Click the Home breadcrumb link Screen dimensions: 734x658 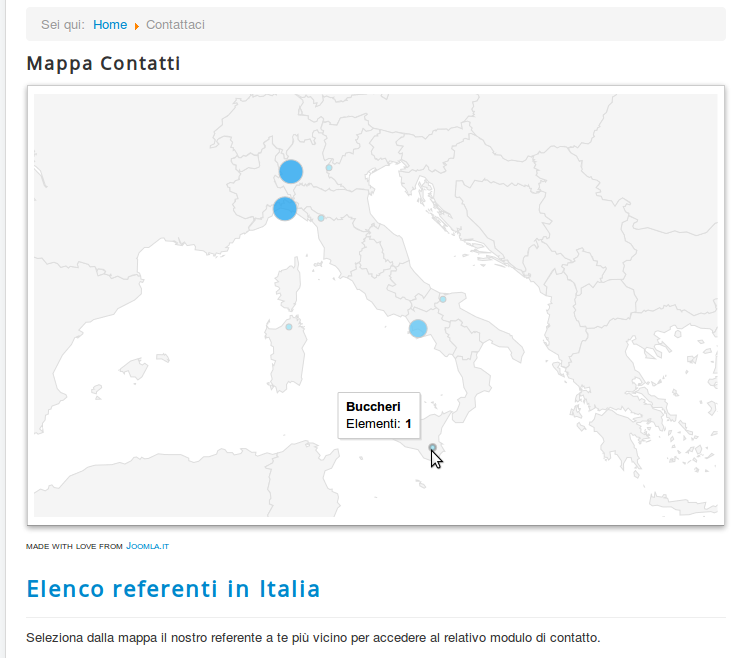[x=110, y=24]
